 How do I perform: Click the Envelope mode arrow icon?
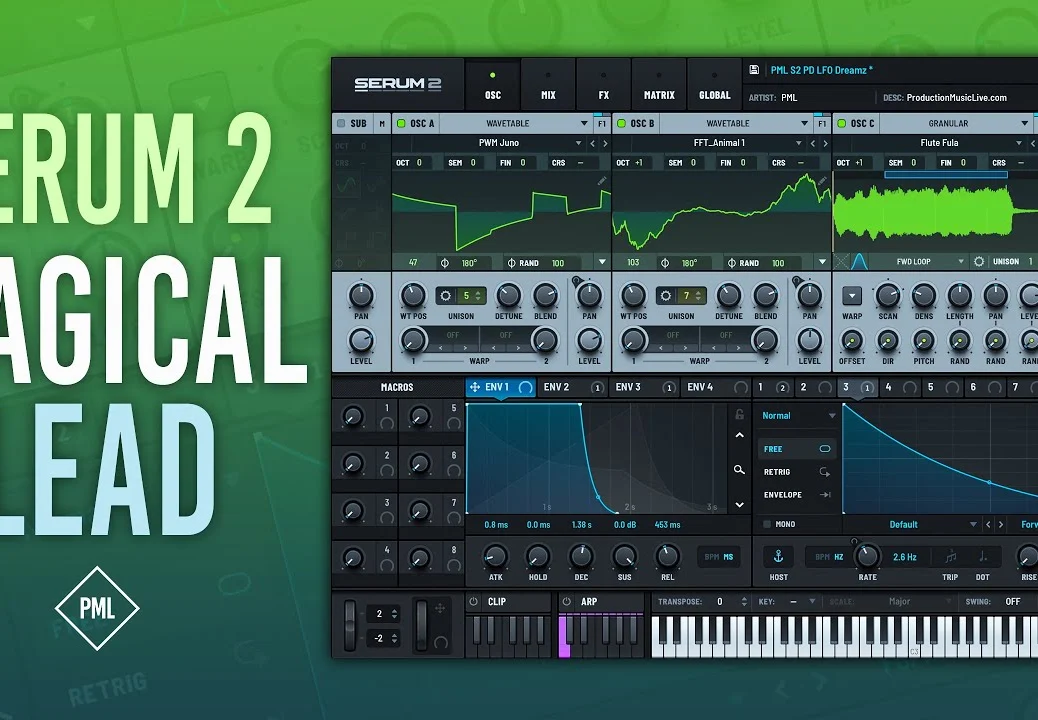(825, 494)
